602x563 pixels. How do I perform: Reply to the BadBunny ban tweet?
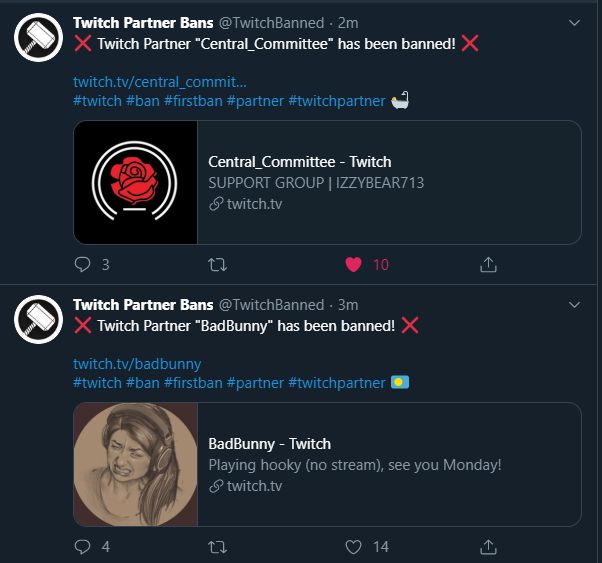(83, 547)
